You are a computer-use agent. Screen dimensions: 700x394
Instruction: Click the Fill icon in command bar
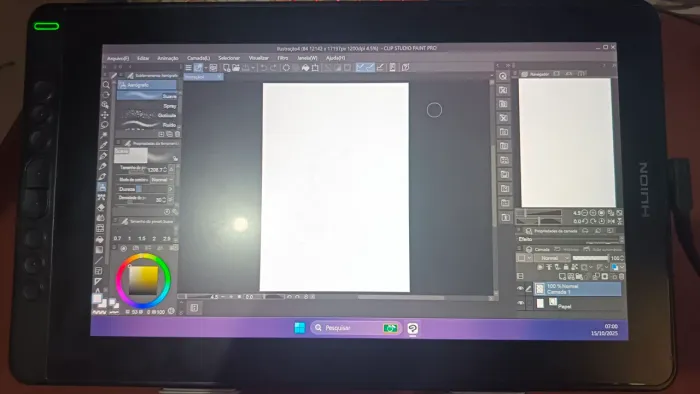coord(305,68)
